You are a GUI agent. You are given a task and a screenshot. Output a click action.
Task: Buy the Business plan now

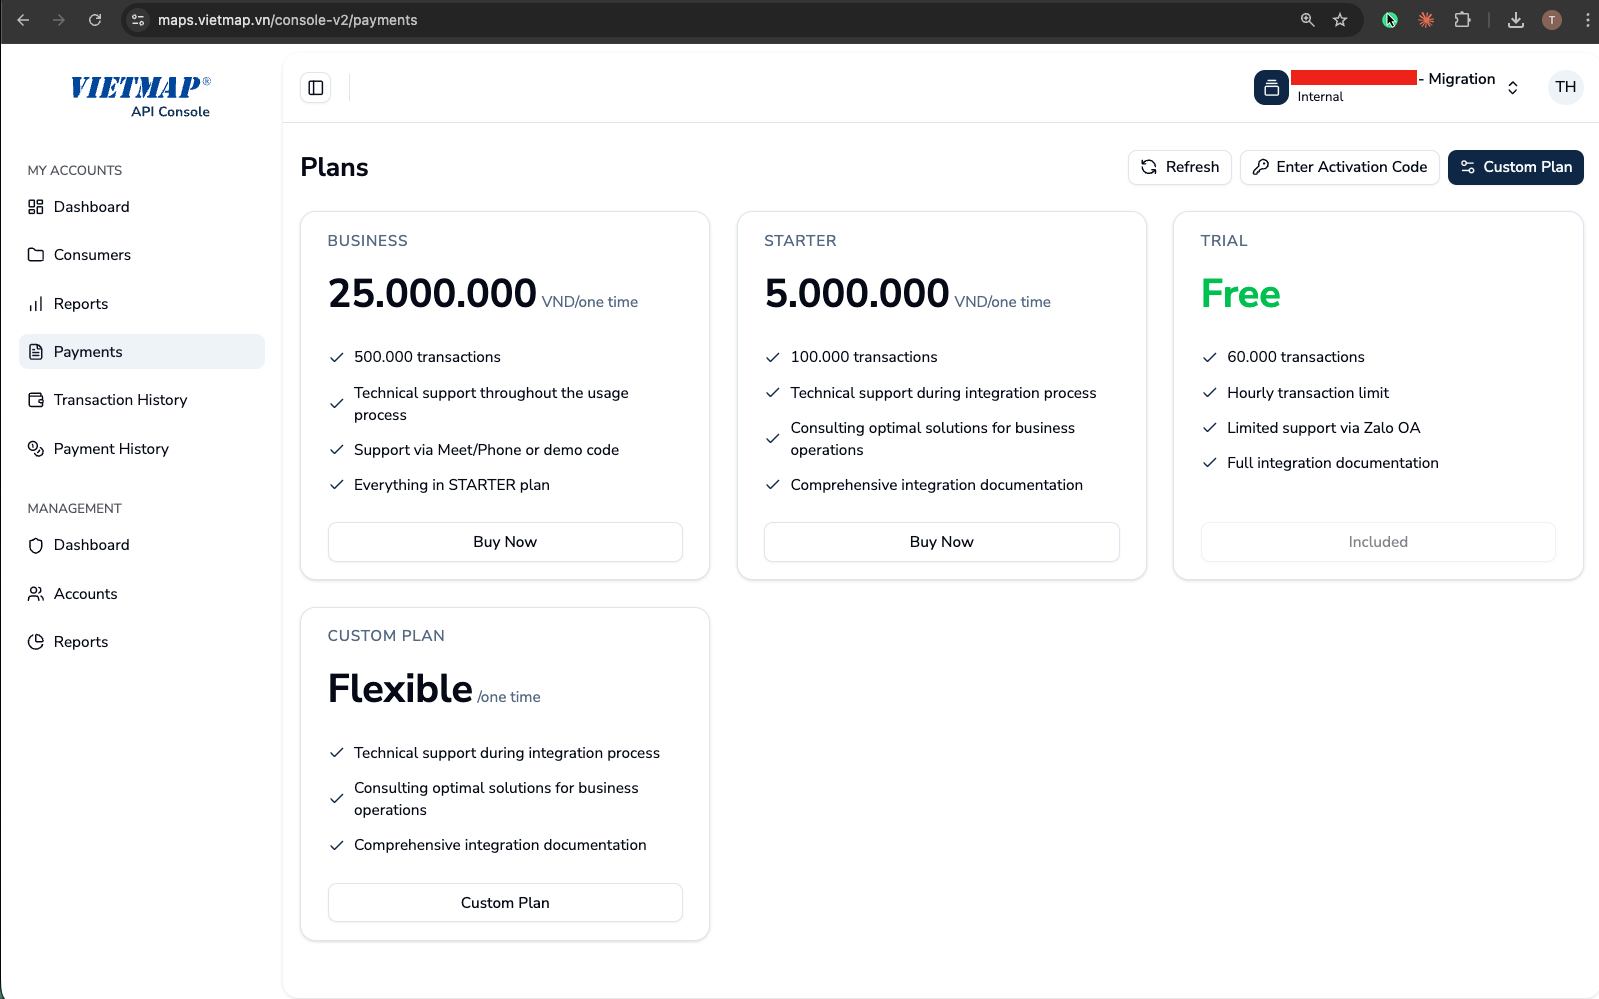tap(505, 542)
